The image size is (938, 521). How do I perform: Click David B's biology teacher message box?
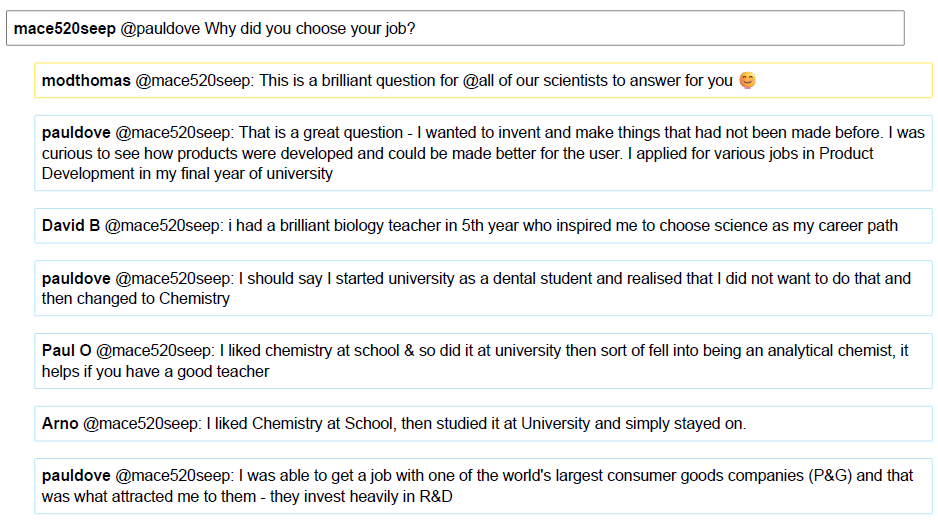(x=483, y=226)
